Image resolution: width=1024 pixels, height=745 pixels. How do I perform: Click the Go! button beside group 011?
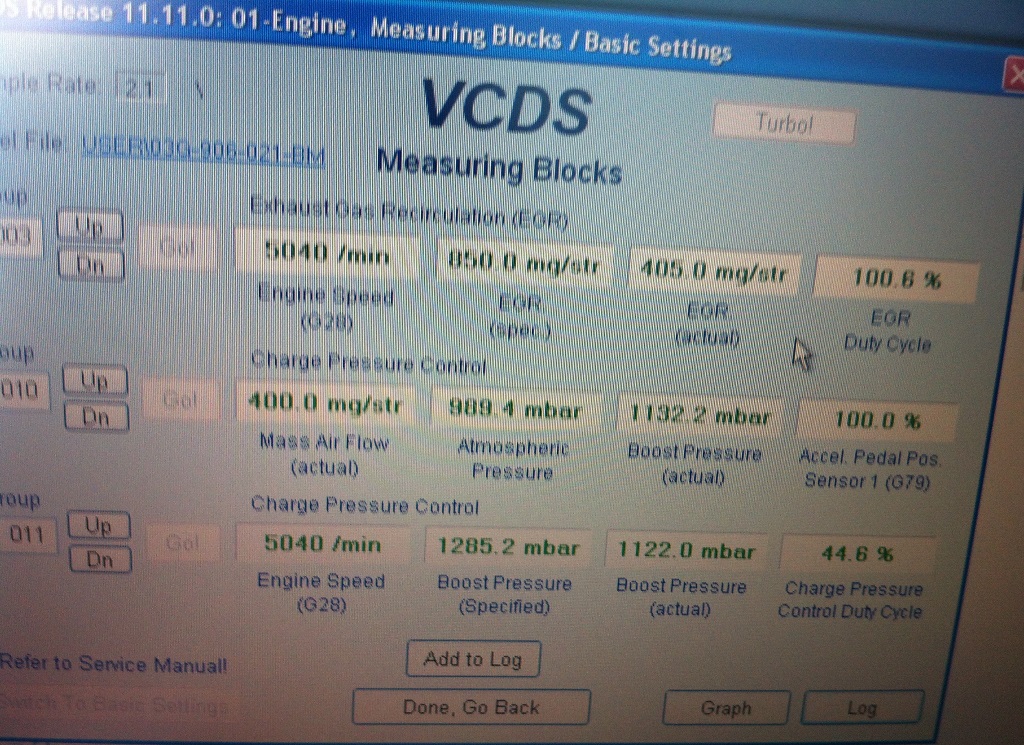tap(183, 542)
